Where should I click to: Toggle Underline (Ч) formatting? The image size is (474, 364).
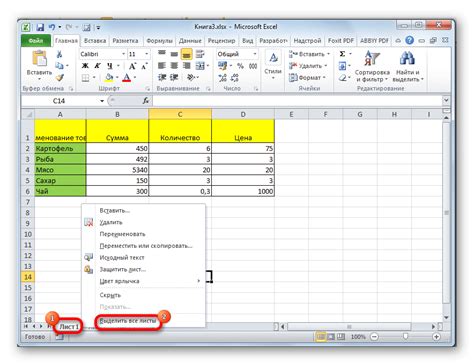point(109,66)
